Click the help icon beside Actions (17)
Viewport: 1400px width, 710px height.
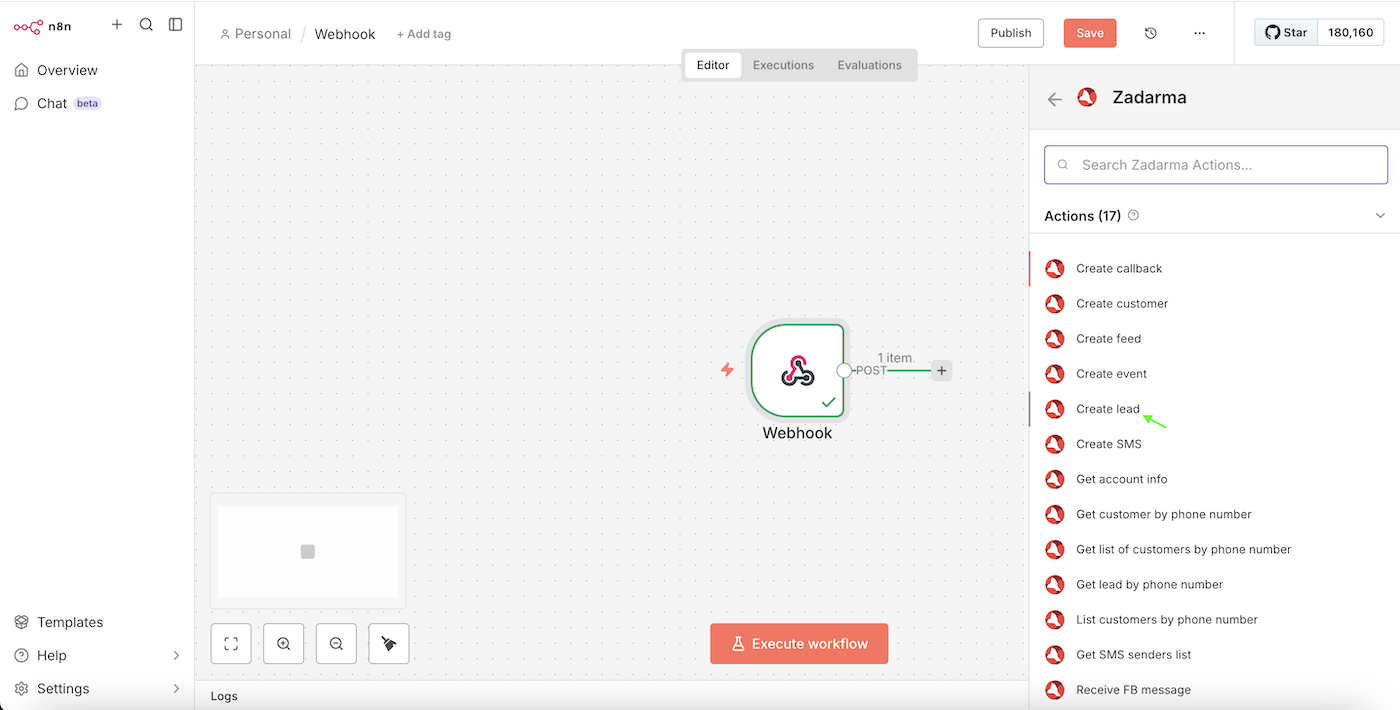(x=1133, y=215)
